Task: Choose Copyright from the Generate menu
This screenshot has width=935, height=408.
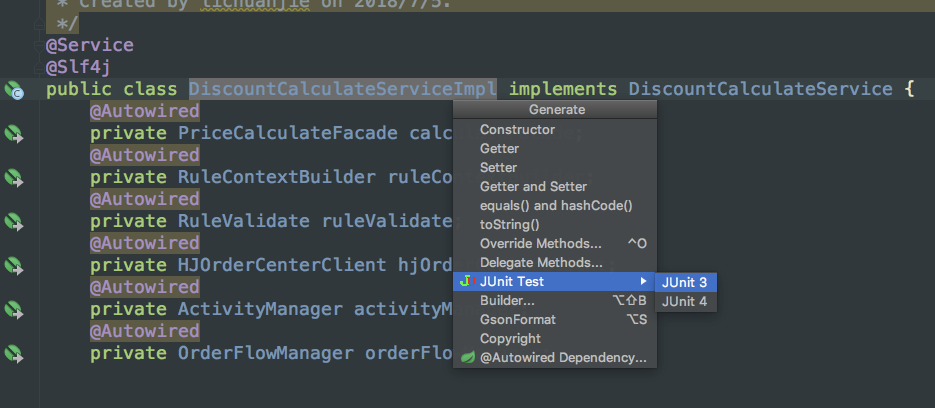Action: point(555,339)
